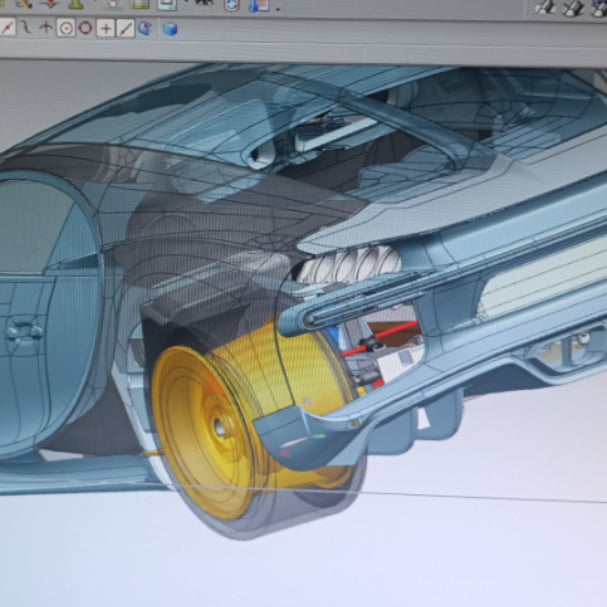Enable the Mid Point snap arrow icon
The height and width of the screenshot is (607, 607).
46,28
